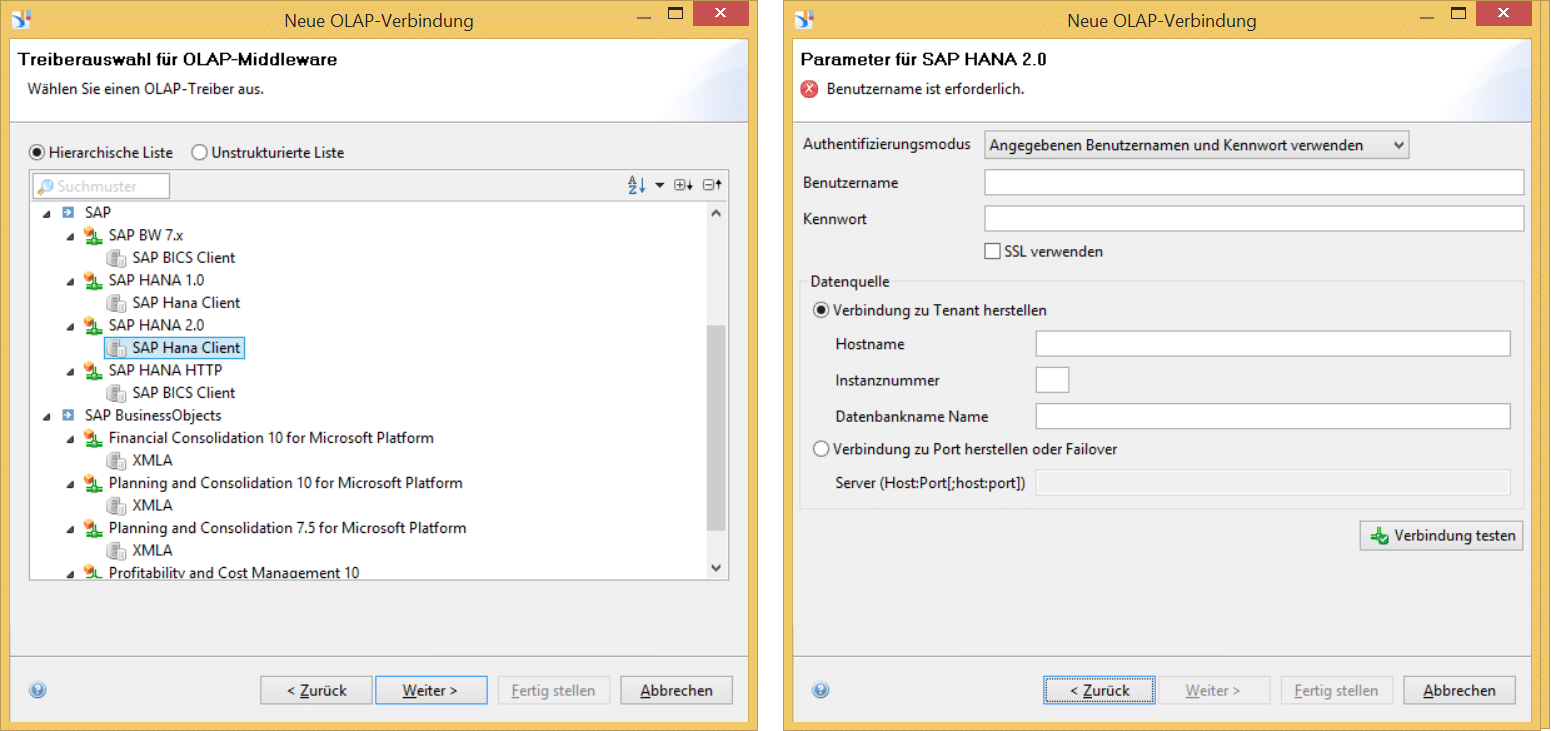Click the Profitability and Cost Management 10 icon
1551x731 pixels.
pyautogui.click(x=92, y=573)
